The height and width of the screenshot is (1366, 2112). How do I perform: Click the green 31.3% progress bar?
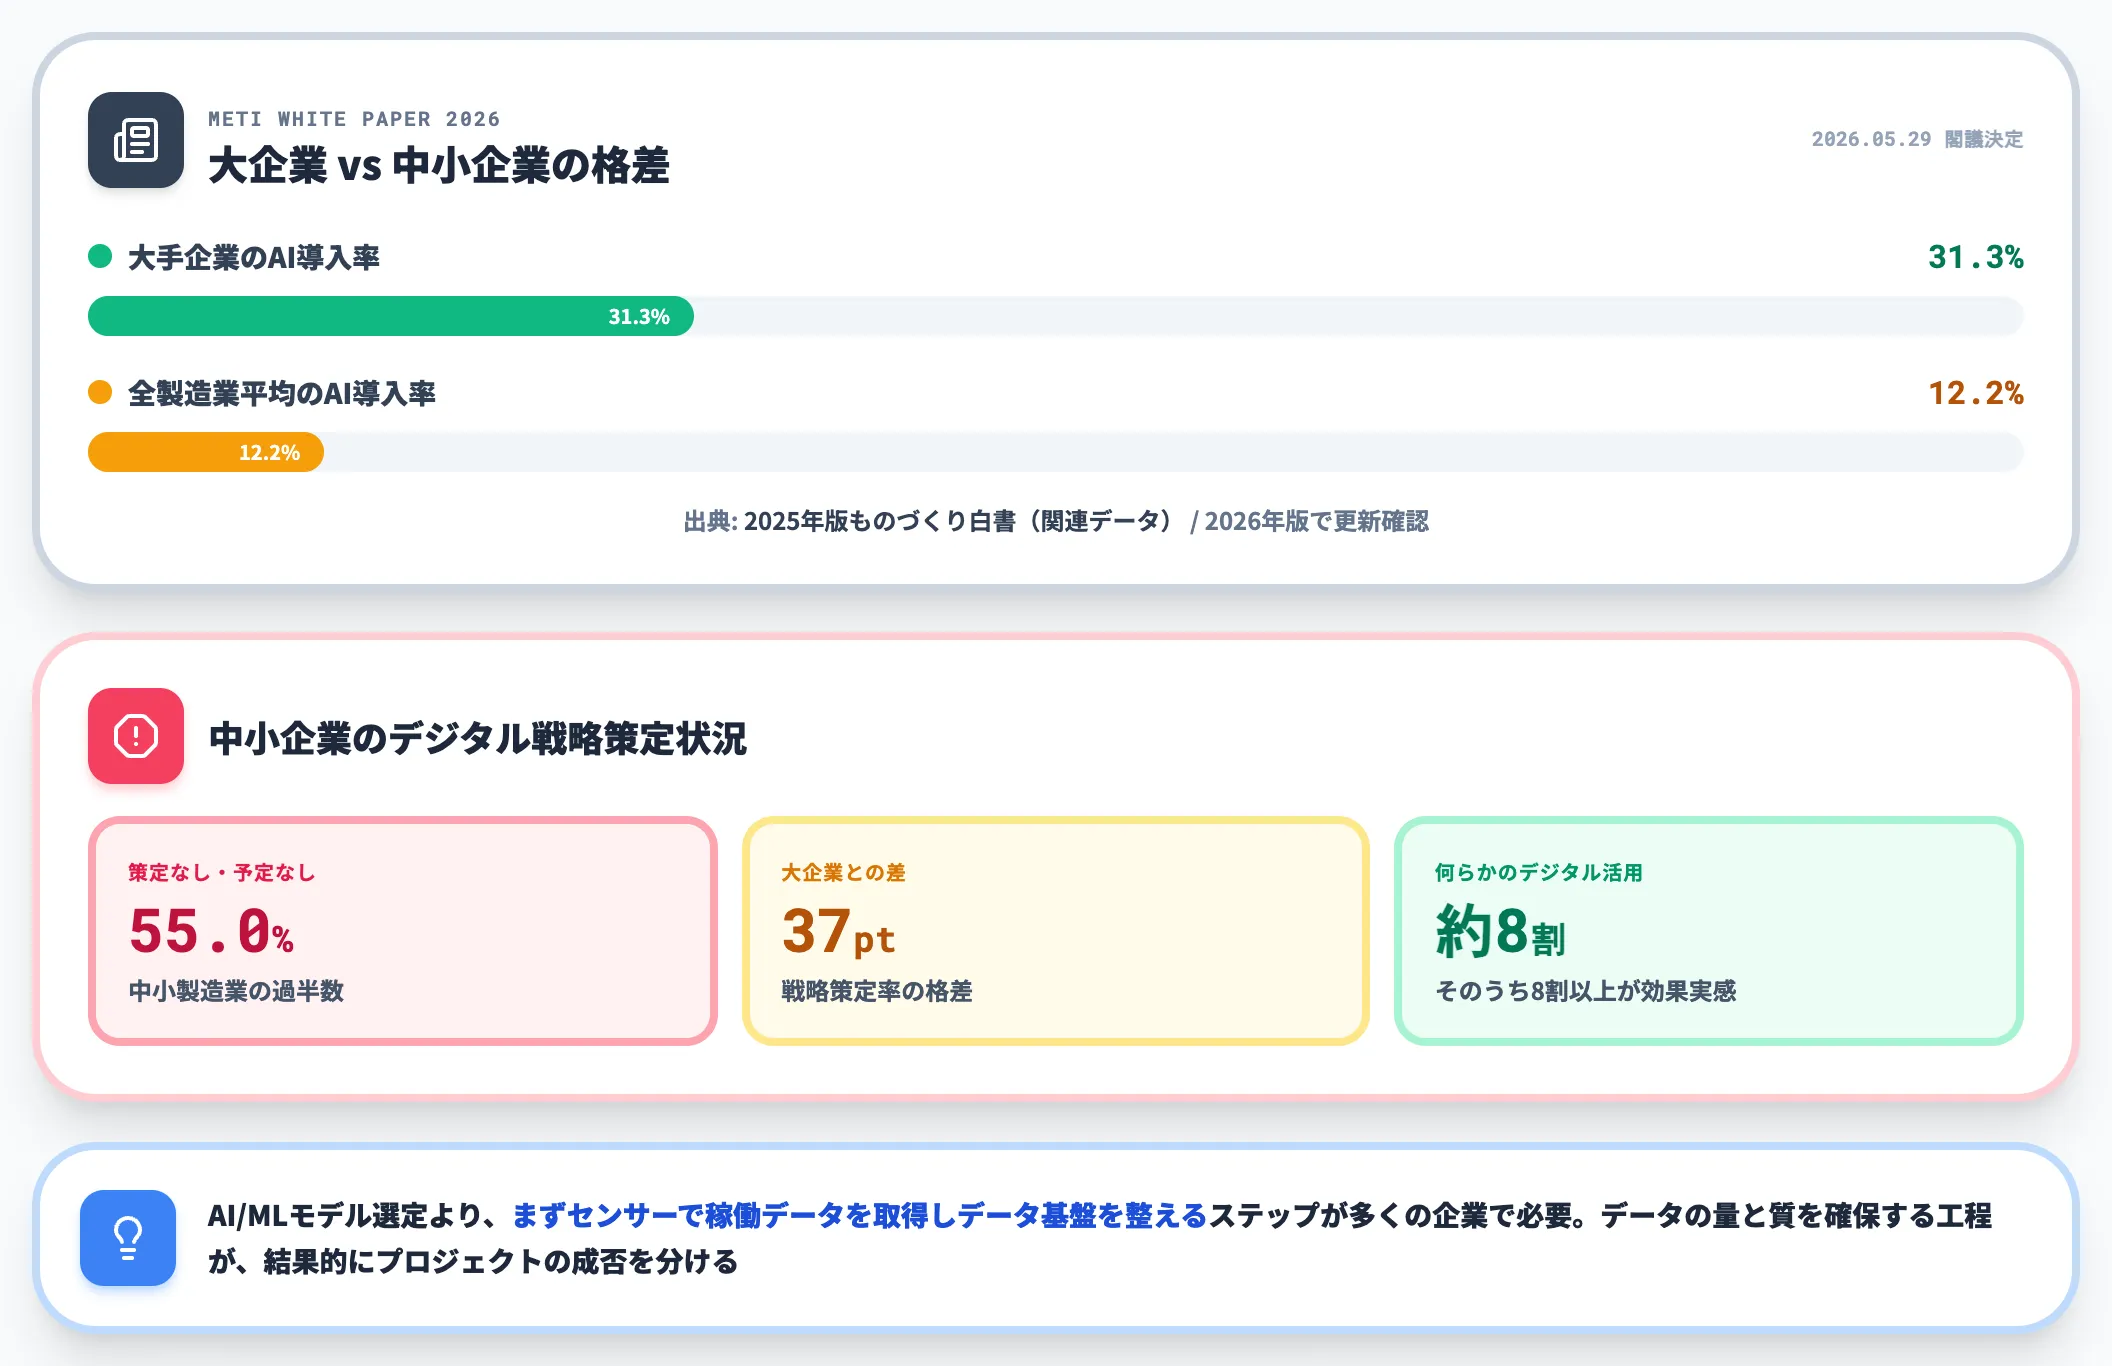tap(391, 316)
